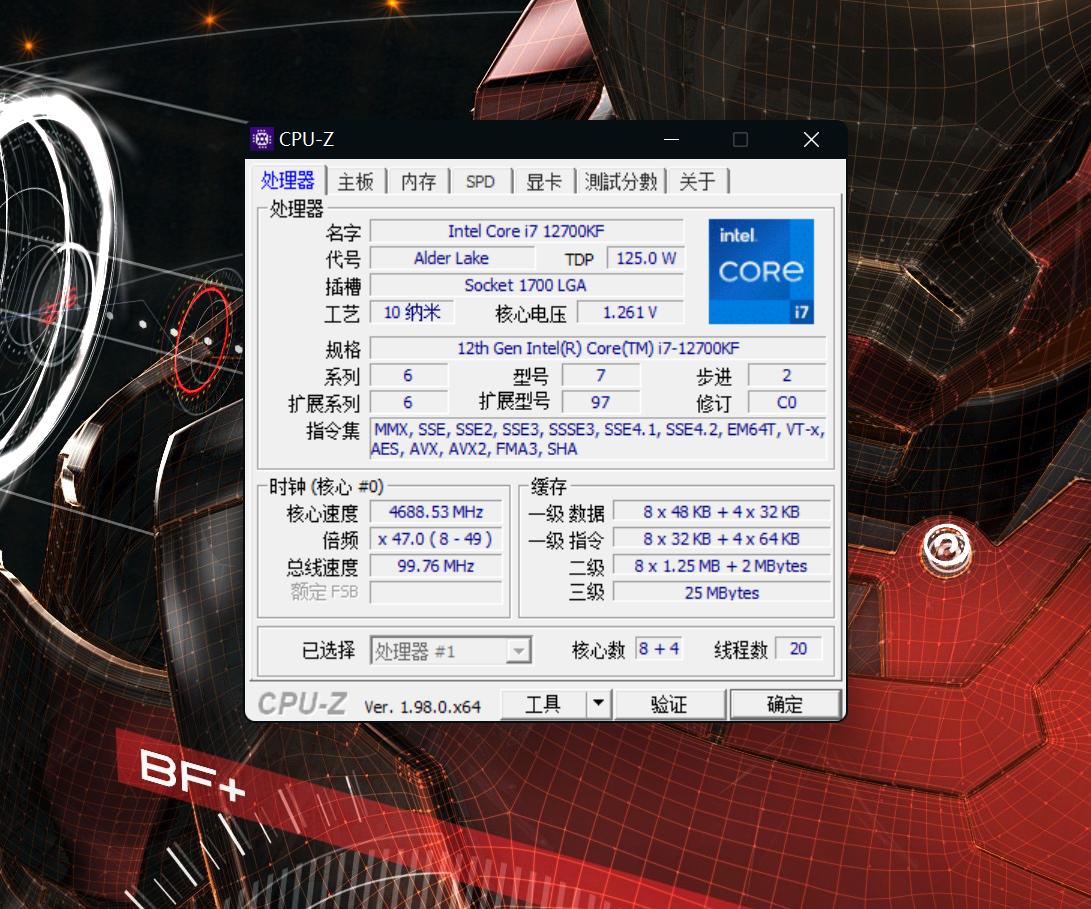Click the Alder Lake codename field

tap(452, 258)
